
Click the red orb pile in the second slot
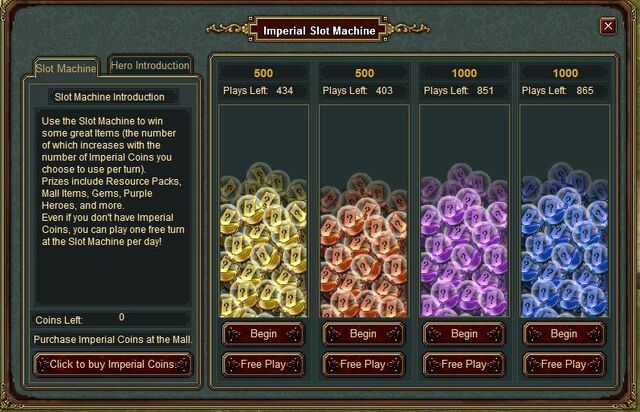364,244
